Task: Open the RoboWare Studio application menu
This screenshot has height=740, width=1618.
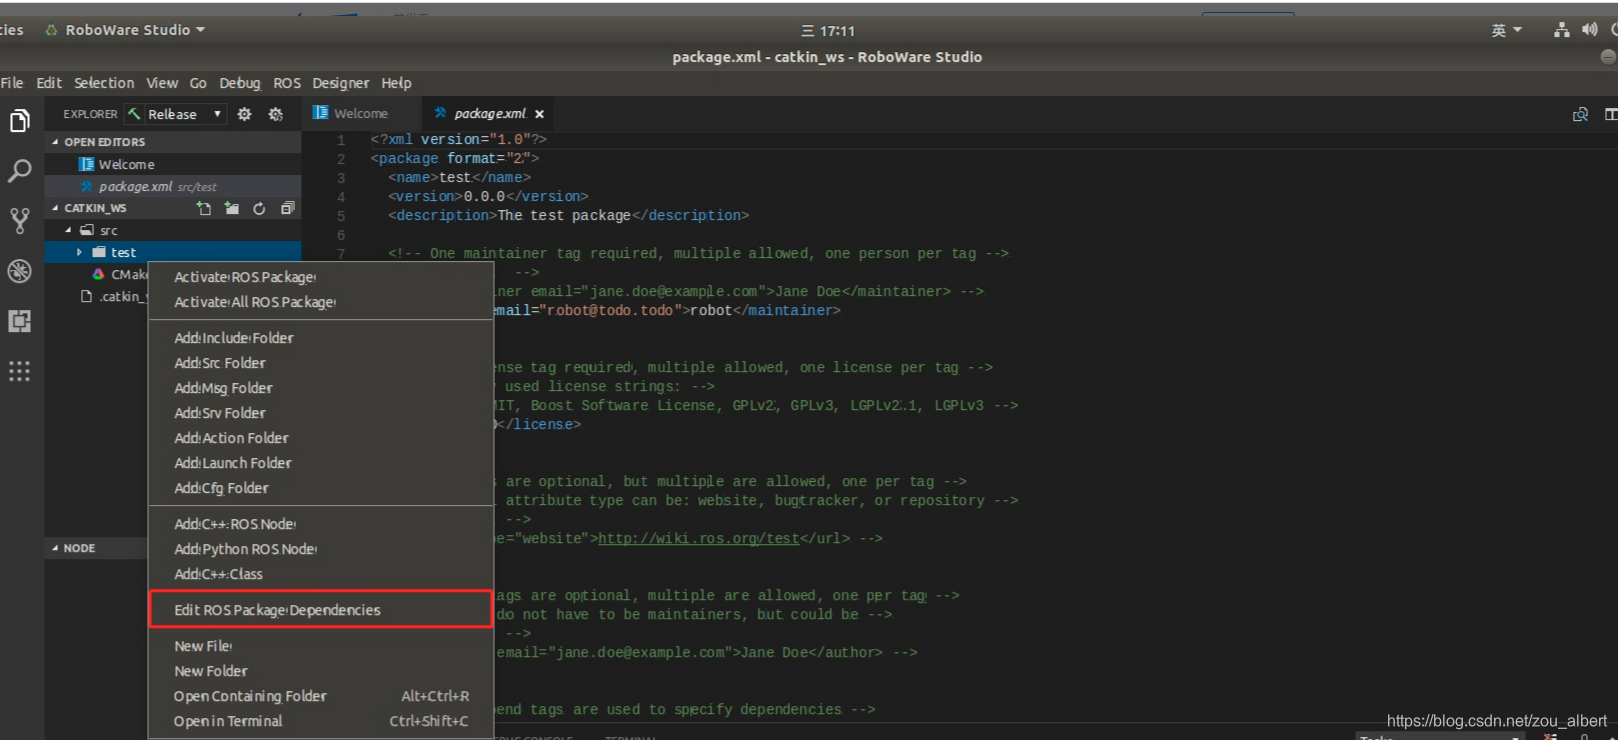Action: tap(126, 30)
